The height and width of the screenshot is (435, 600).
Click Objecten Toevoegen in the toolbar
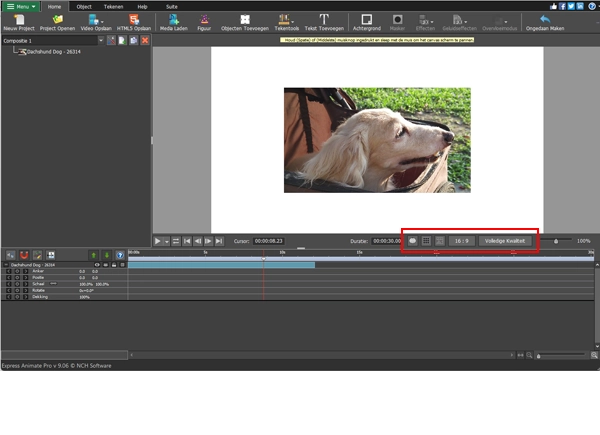[245, 23]
